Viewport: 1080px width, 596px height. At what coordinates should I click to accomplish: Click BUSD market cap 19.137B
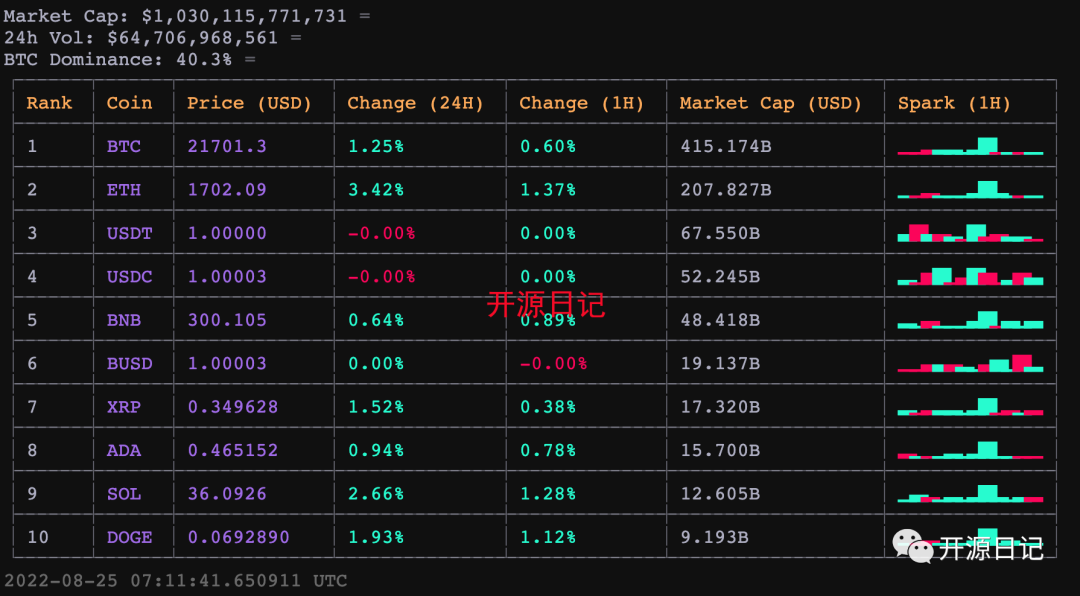tap(720, 364)
